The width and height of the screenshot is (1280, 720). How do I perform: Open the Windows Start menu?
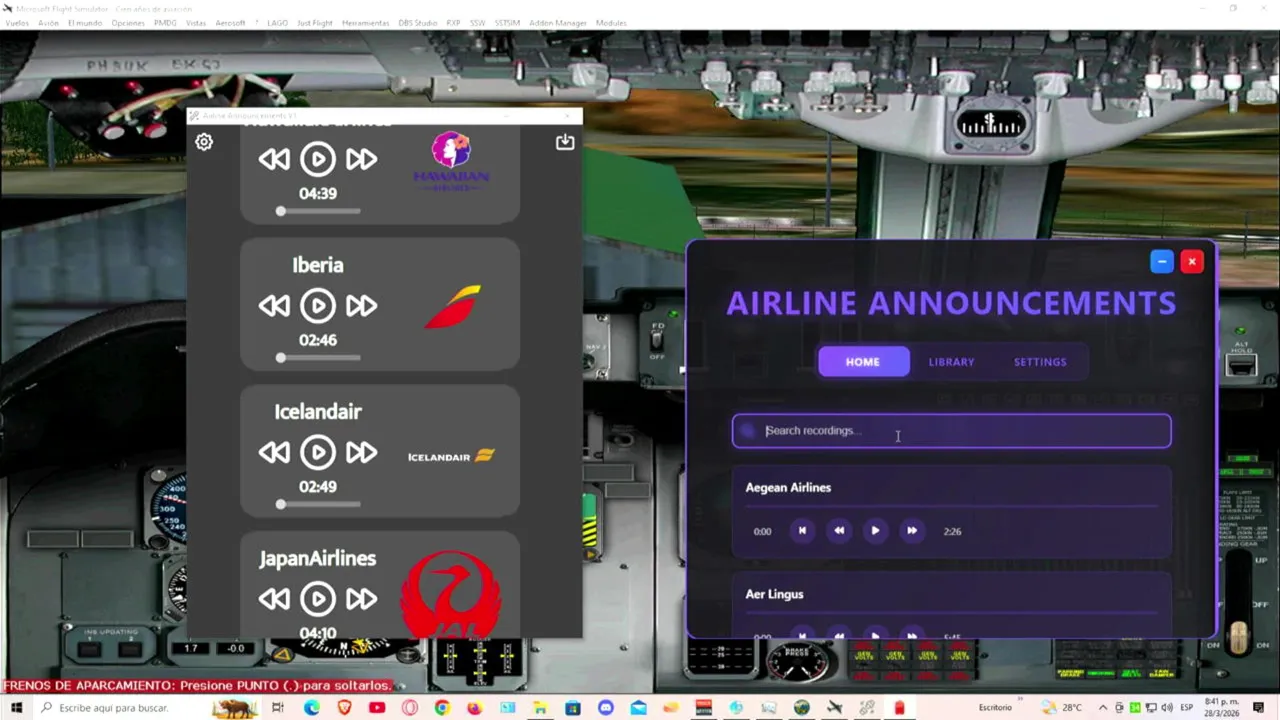pos(16,708)
